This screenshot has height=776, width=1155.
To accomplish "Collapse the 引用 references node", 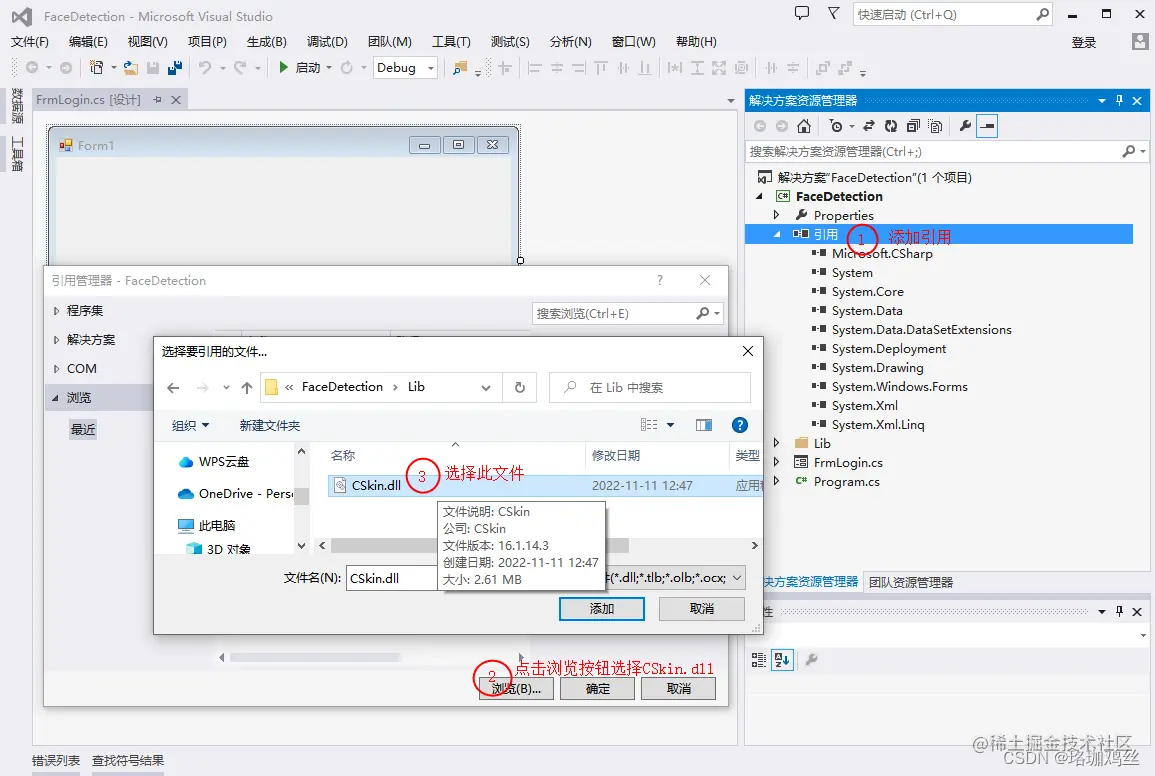I will (776, 234).
